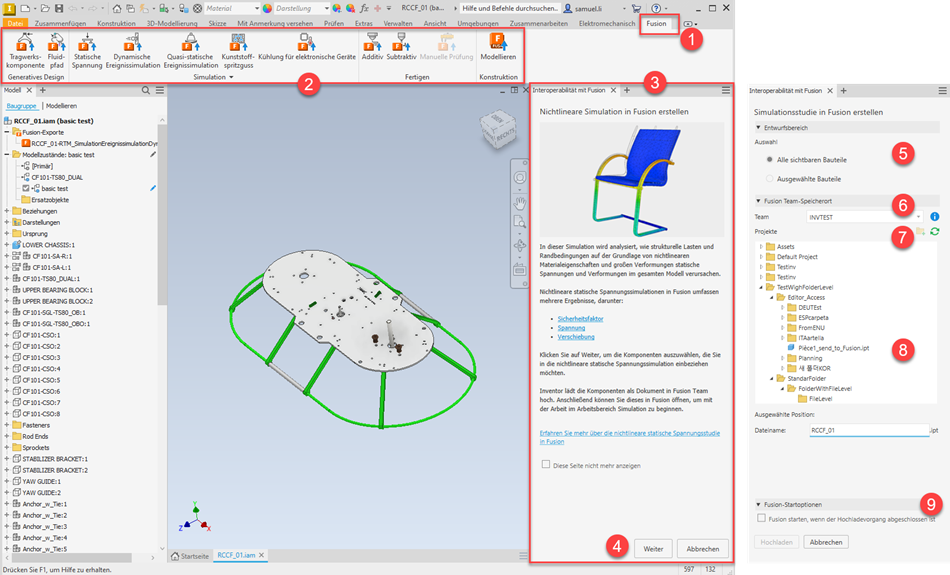This screenshot has width=950, height=575.
Task: Refresh the Projekte list
Action: [x=935, y=231]
